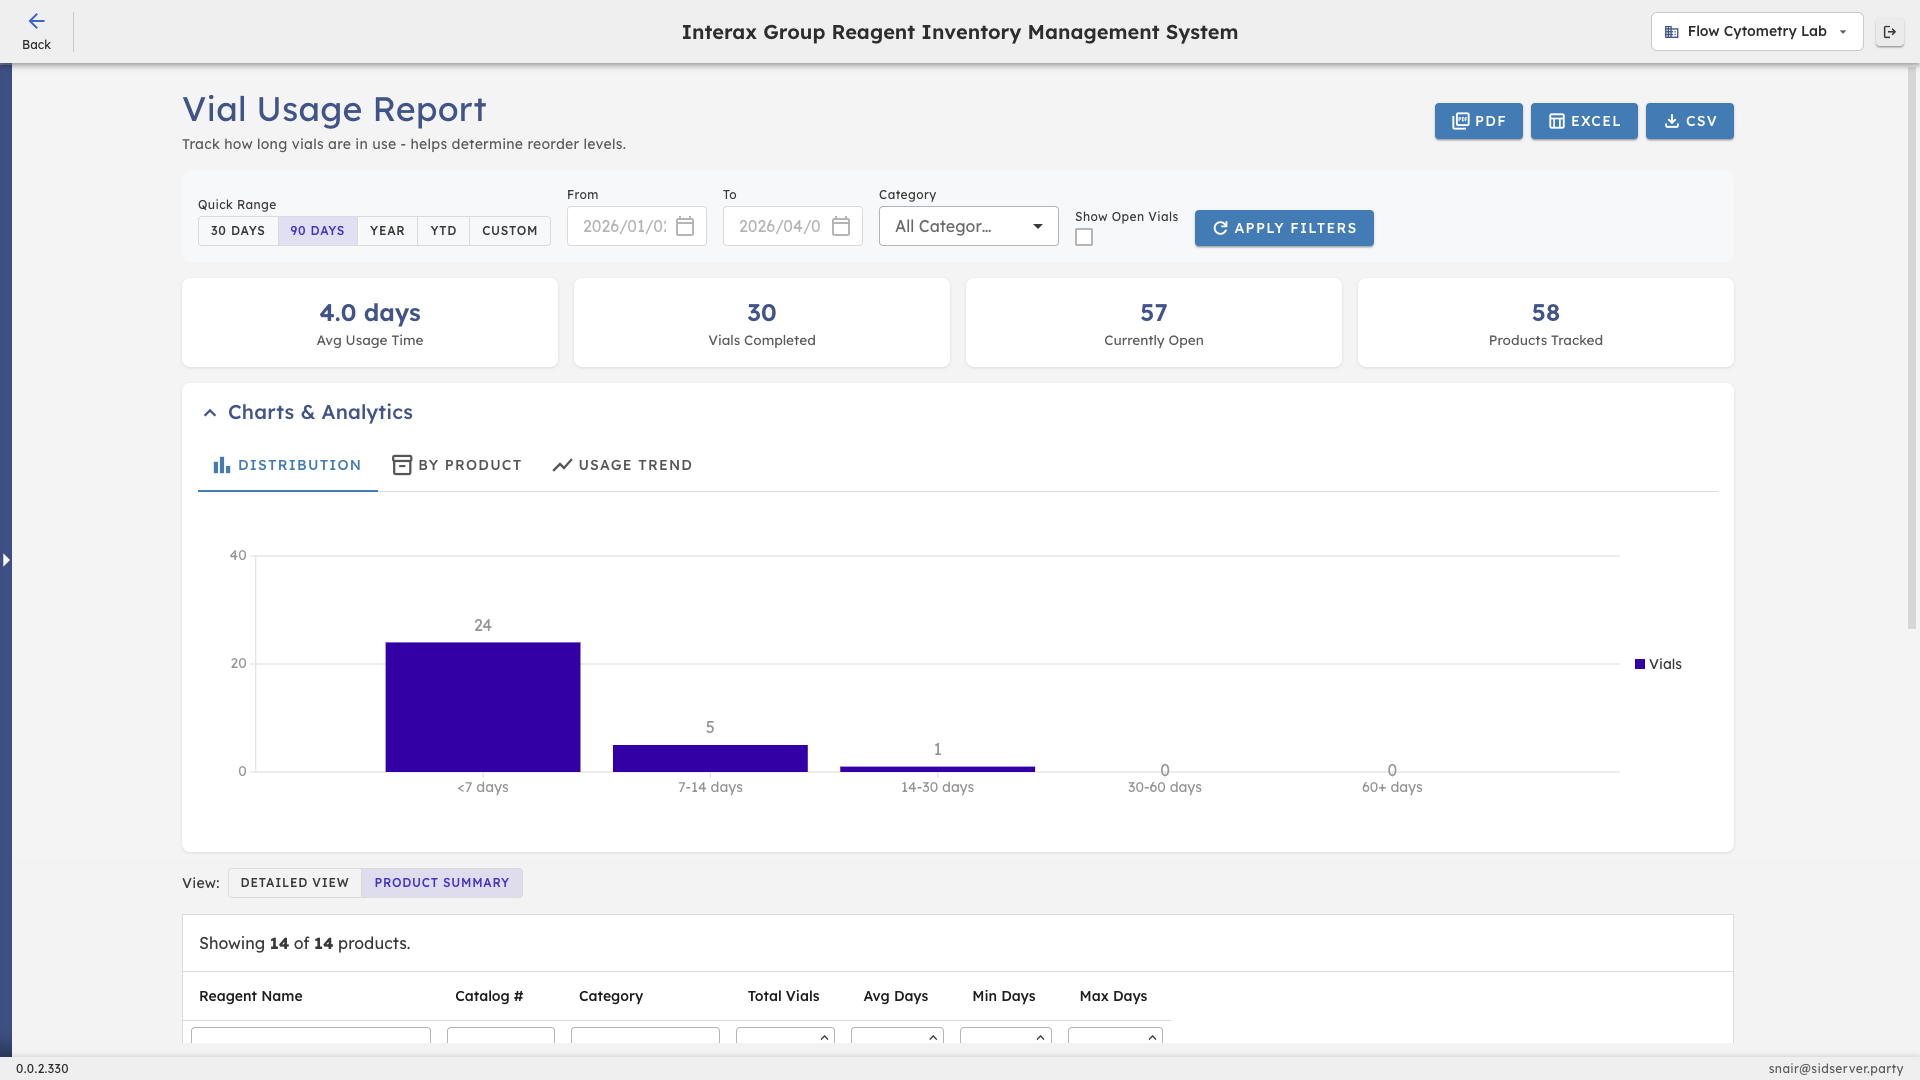
Task: Click the Apply Filters button
Action: click(x=1284, y=228)
